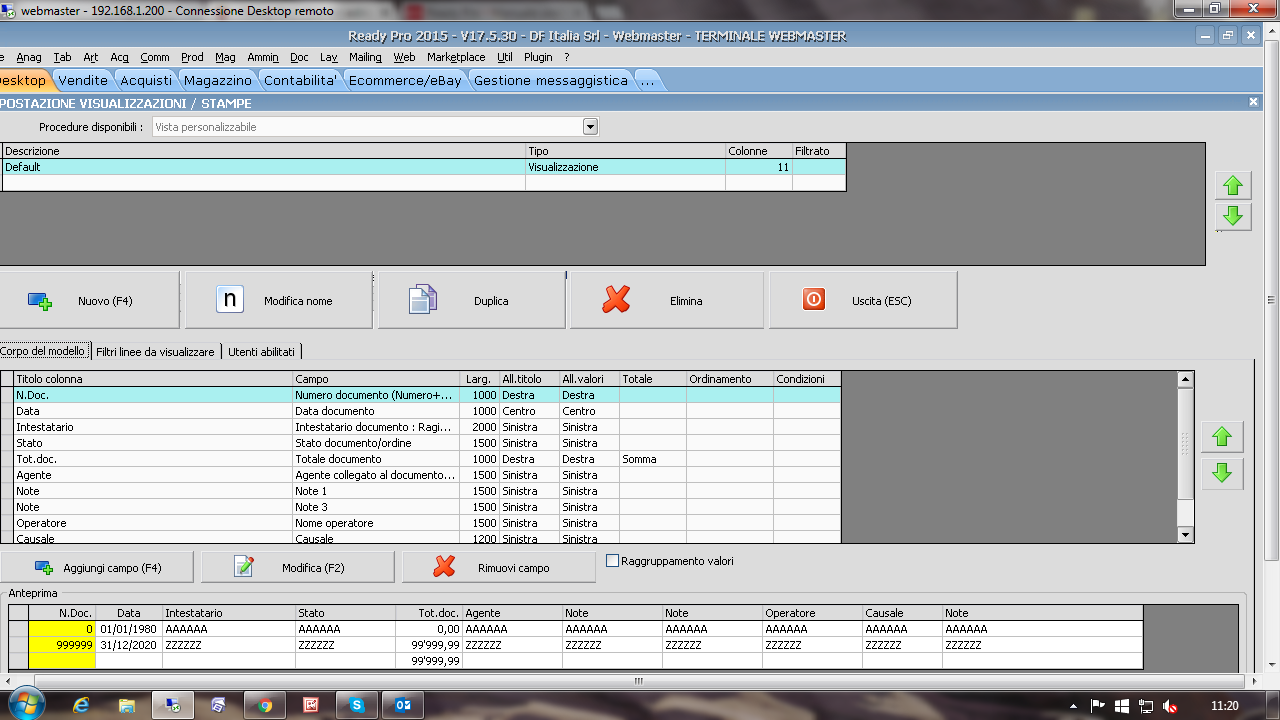
Task: Click Aggiungi campo (F4) button
Action: (96, 567)
